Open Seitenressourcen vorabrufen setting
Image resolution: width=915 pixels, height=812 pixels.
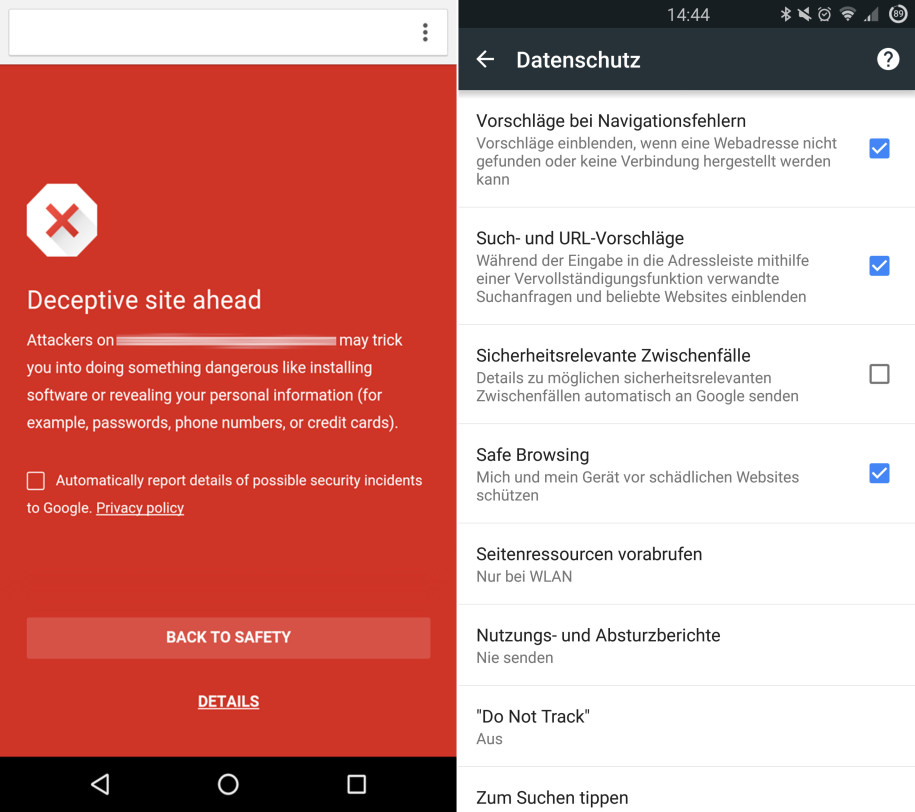pos(686,564)
